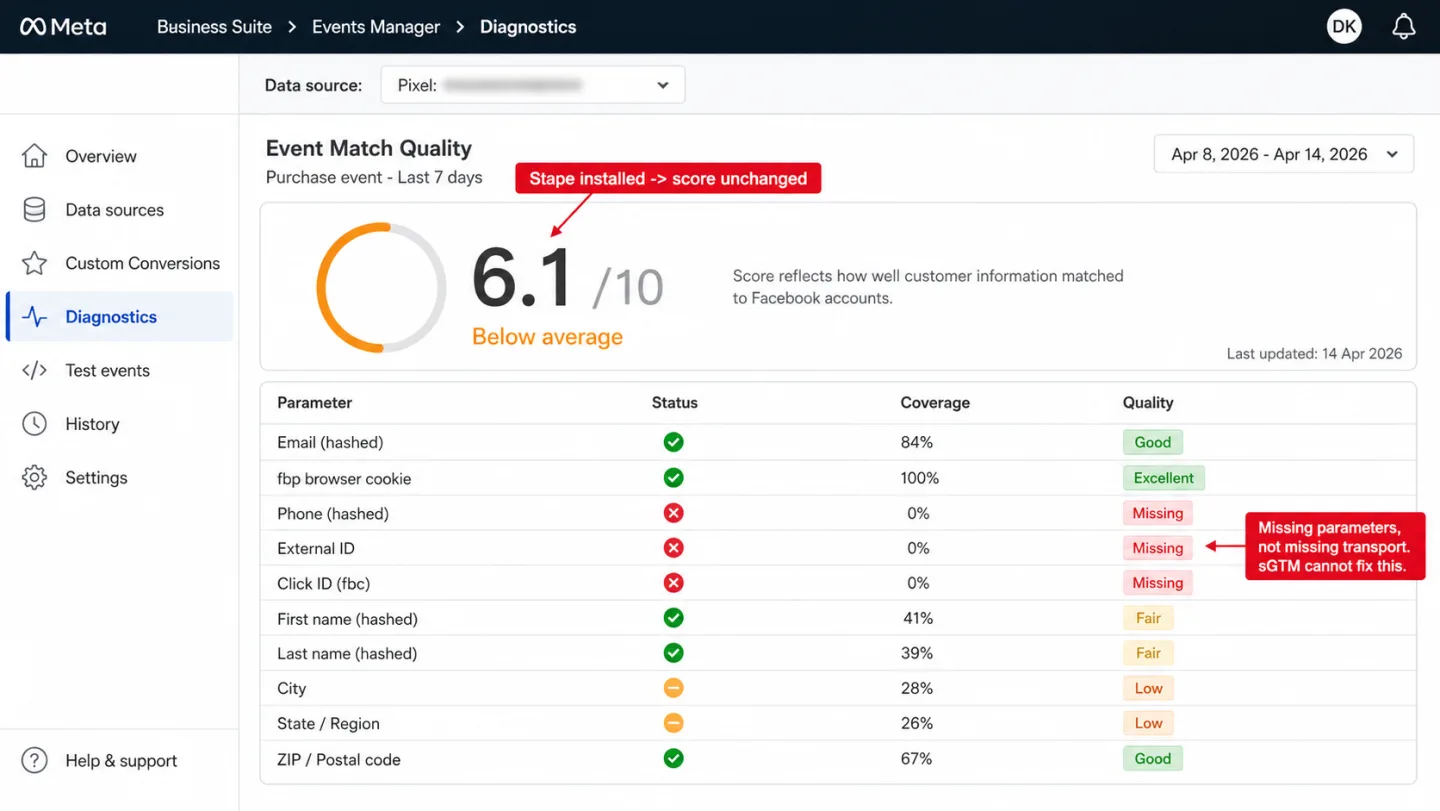Click the Event Match Quality heading
The height and width of the screenshot is (811, 1440).
(369, 148)
